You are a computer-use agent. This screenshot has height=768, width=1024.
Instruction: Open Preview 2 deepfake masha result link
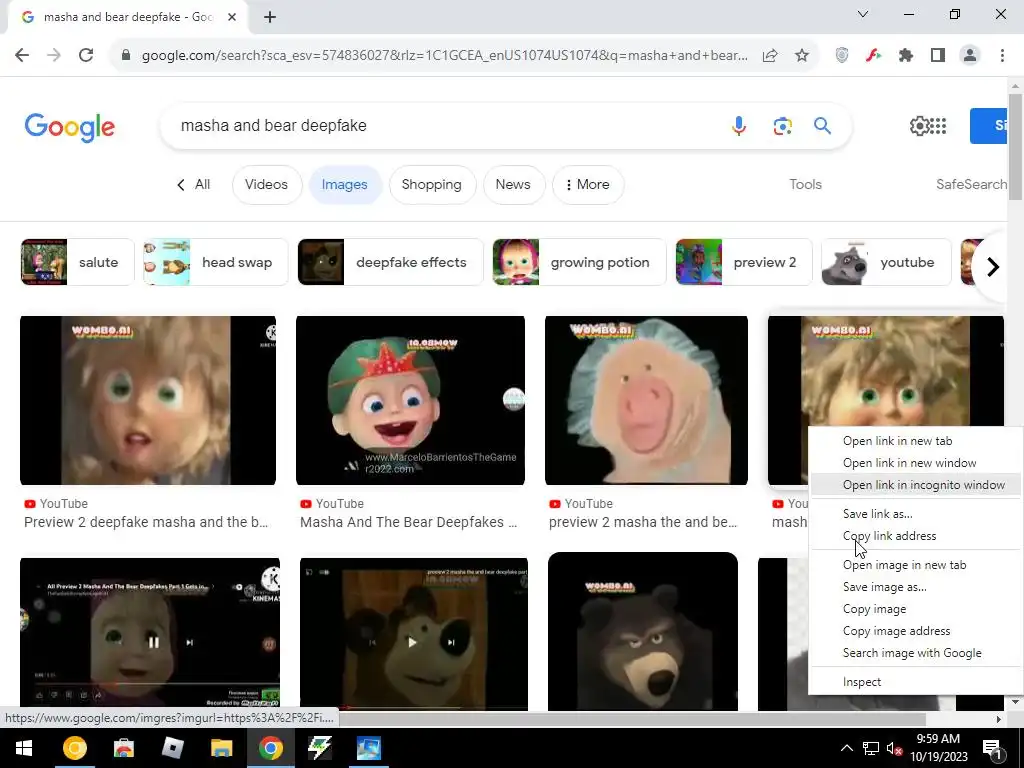[146, 522]
